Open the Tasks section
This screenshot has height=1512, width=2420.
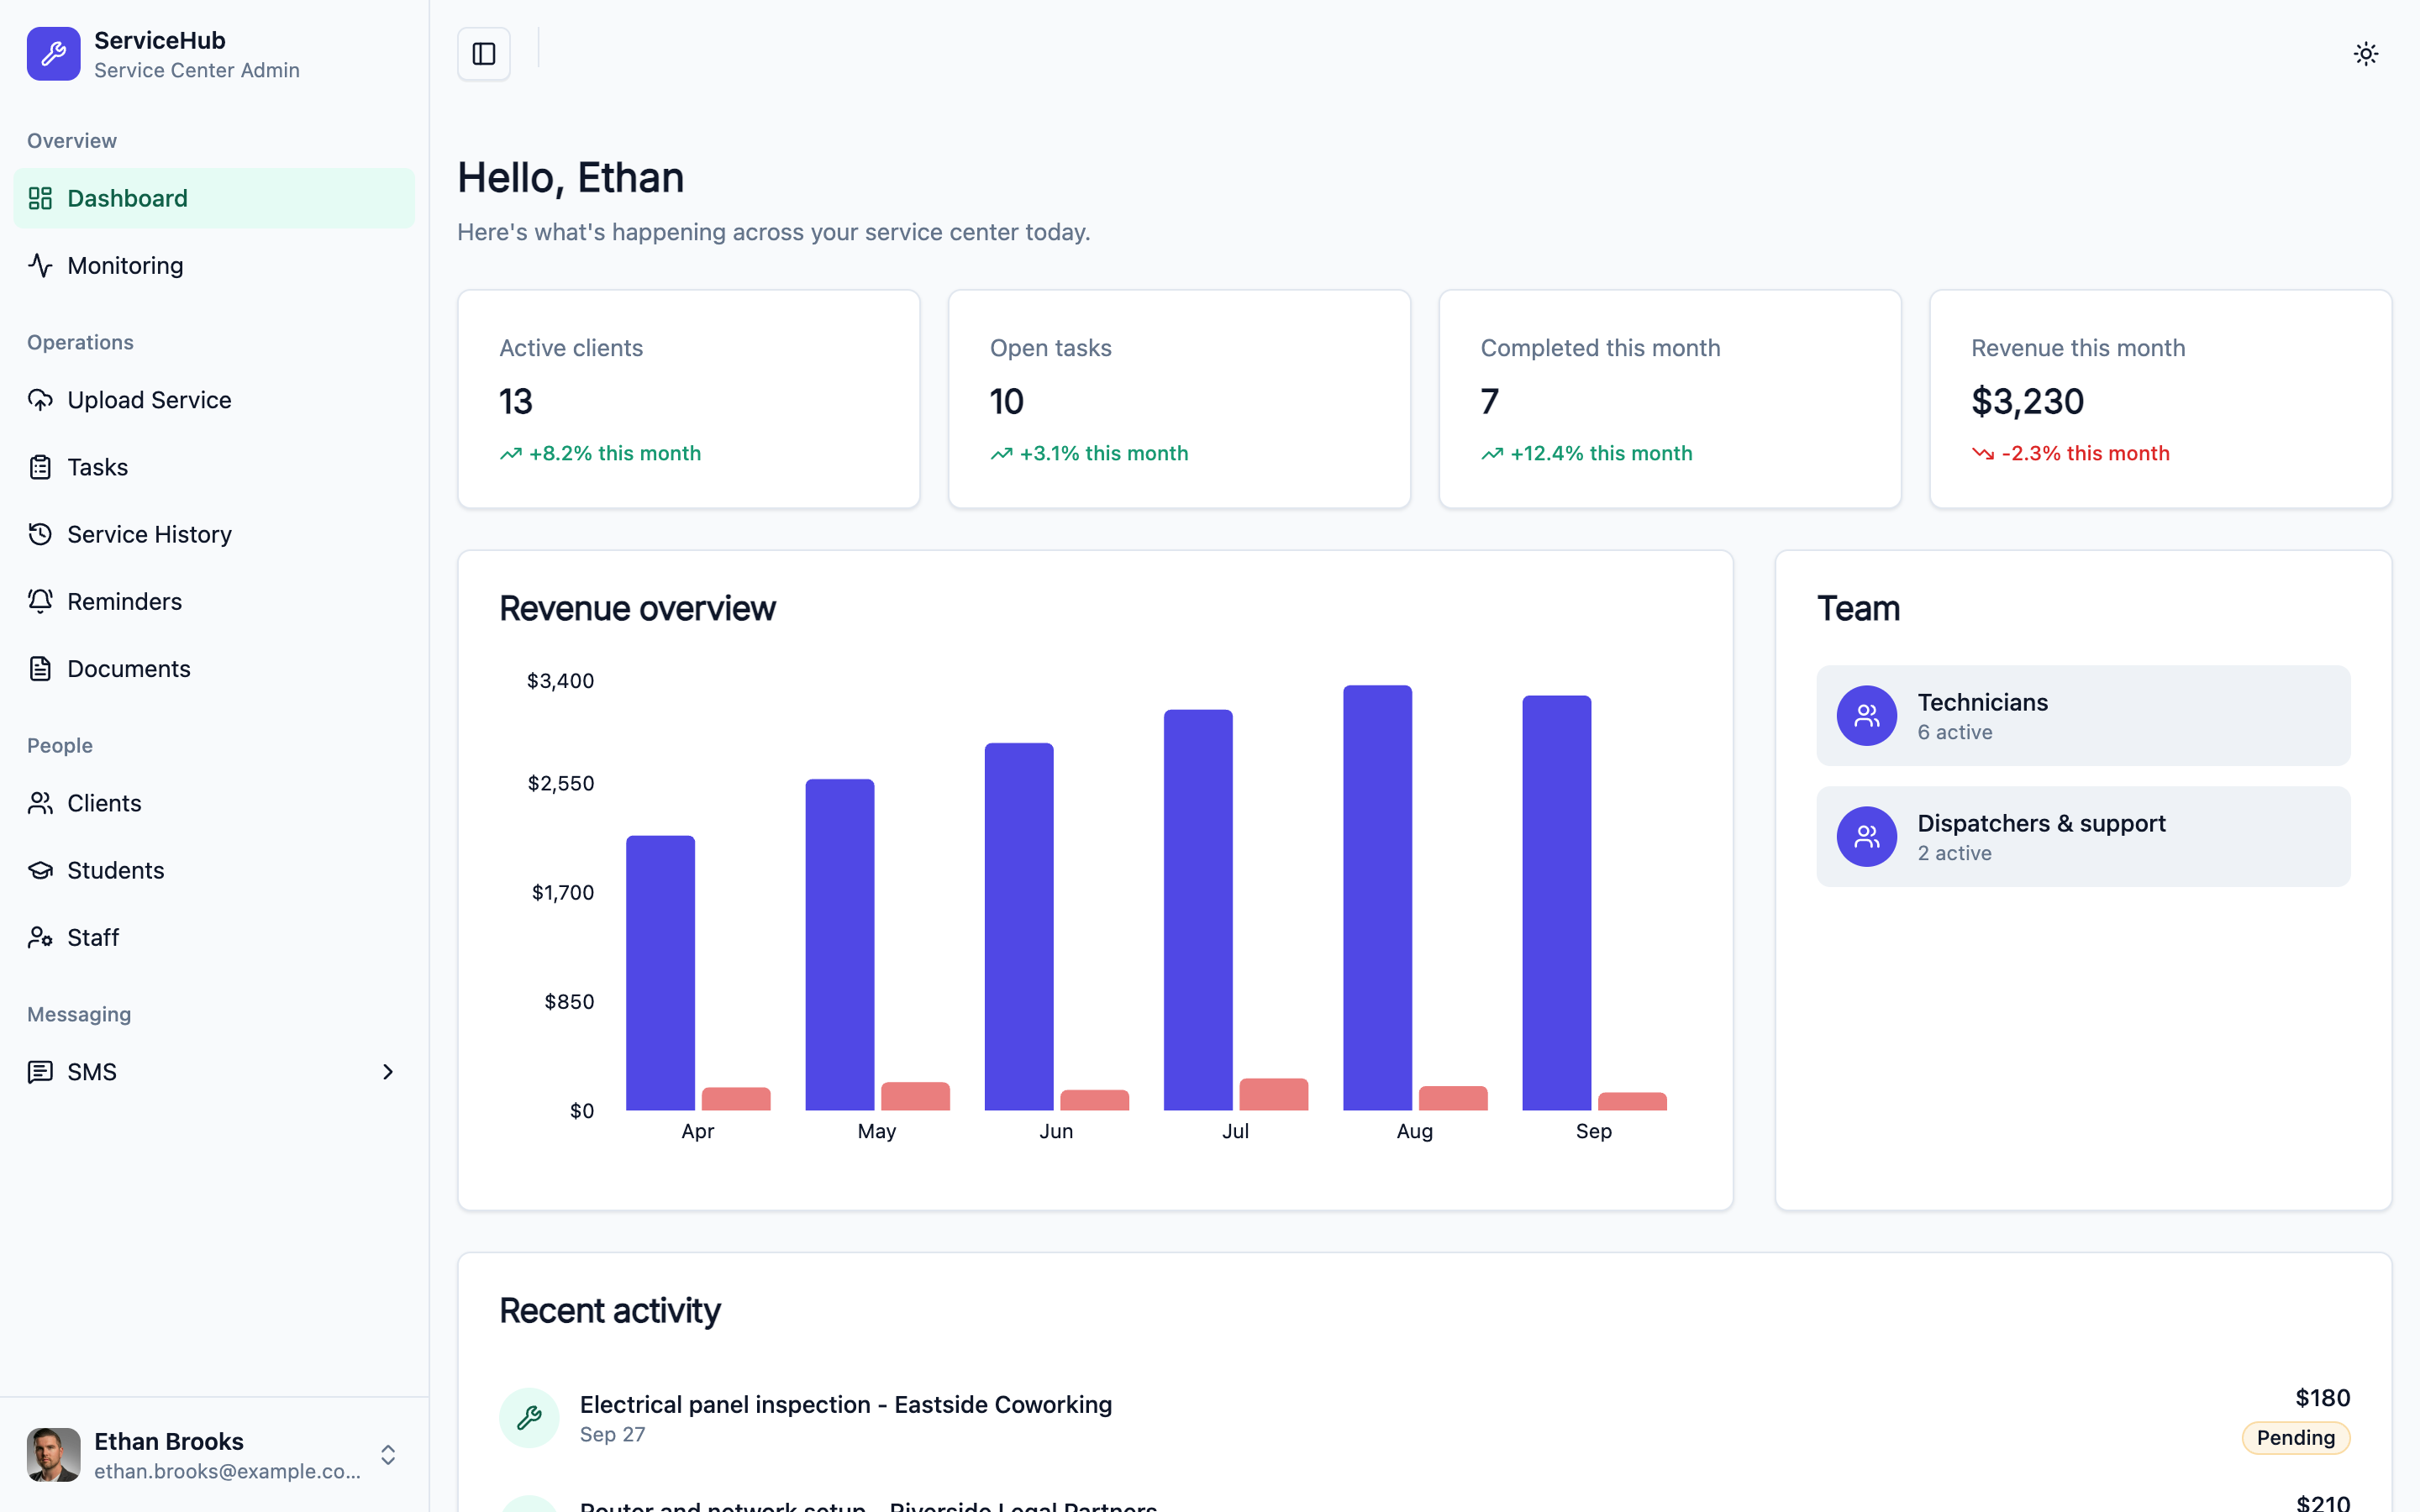(x=214, y=467)
